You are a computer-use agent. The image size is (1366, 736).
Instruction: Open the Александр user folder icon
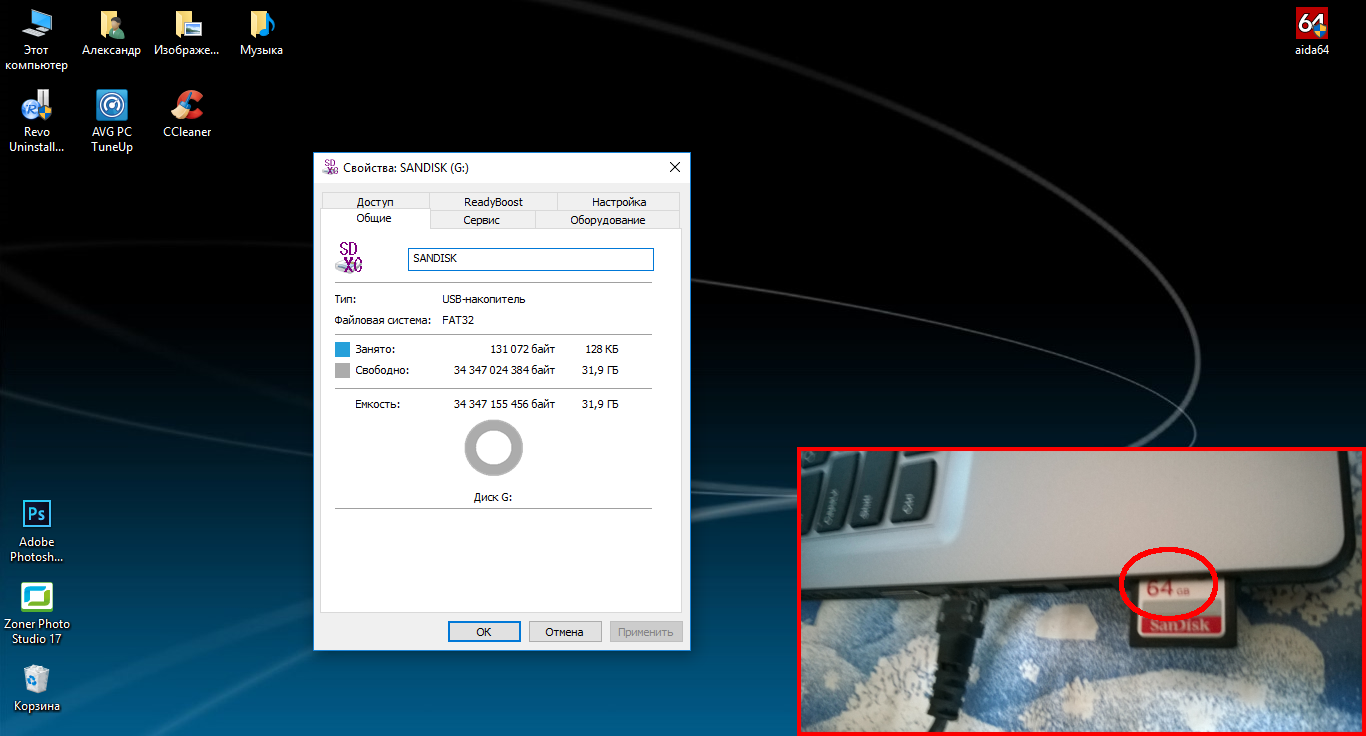click(x=111, y=34)
